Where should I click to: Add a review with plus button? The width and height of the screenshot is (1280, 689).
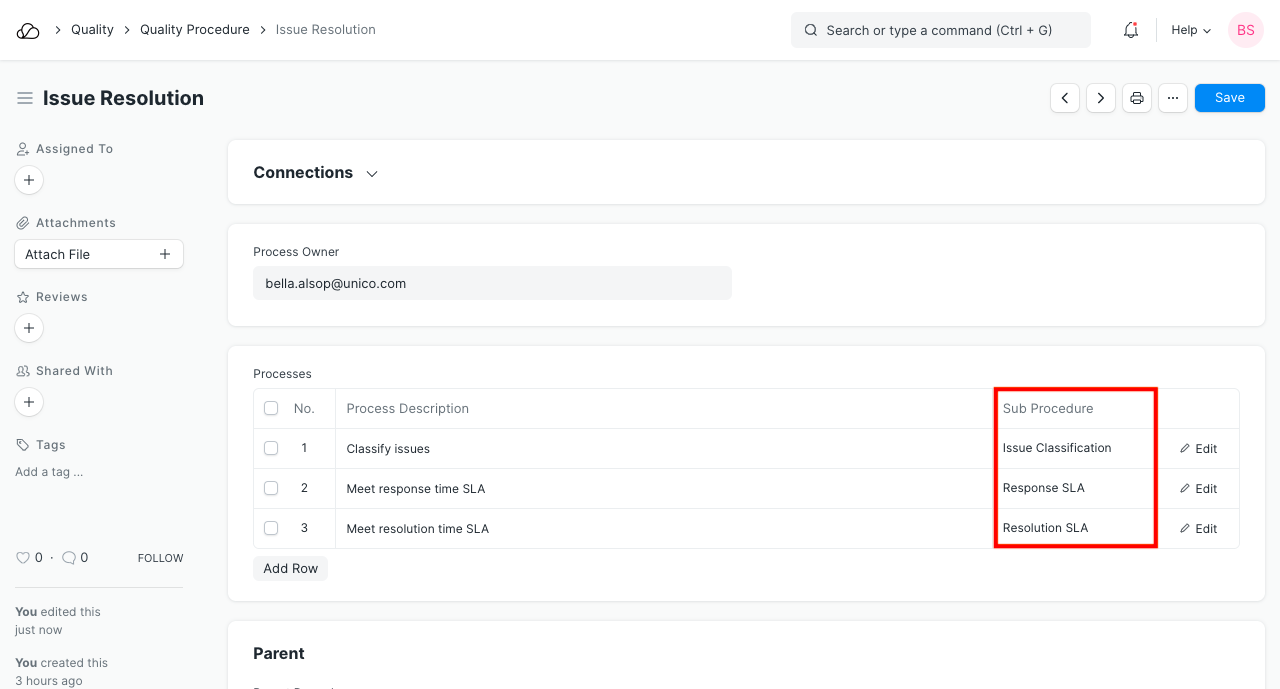(29, 328)
